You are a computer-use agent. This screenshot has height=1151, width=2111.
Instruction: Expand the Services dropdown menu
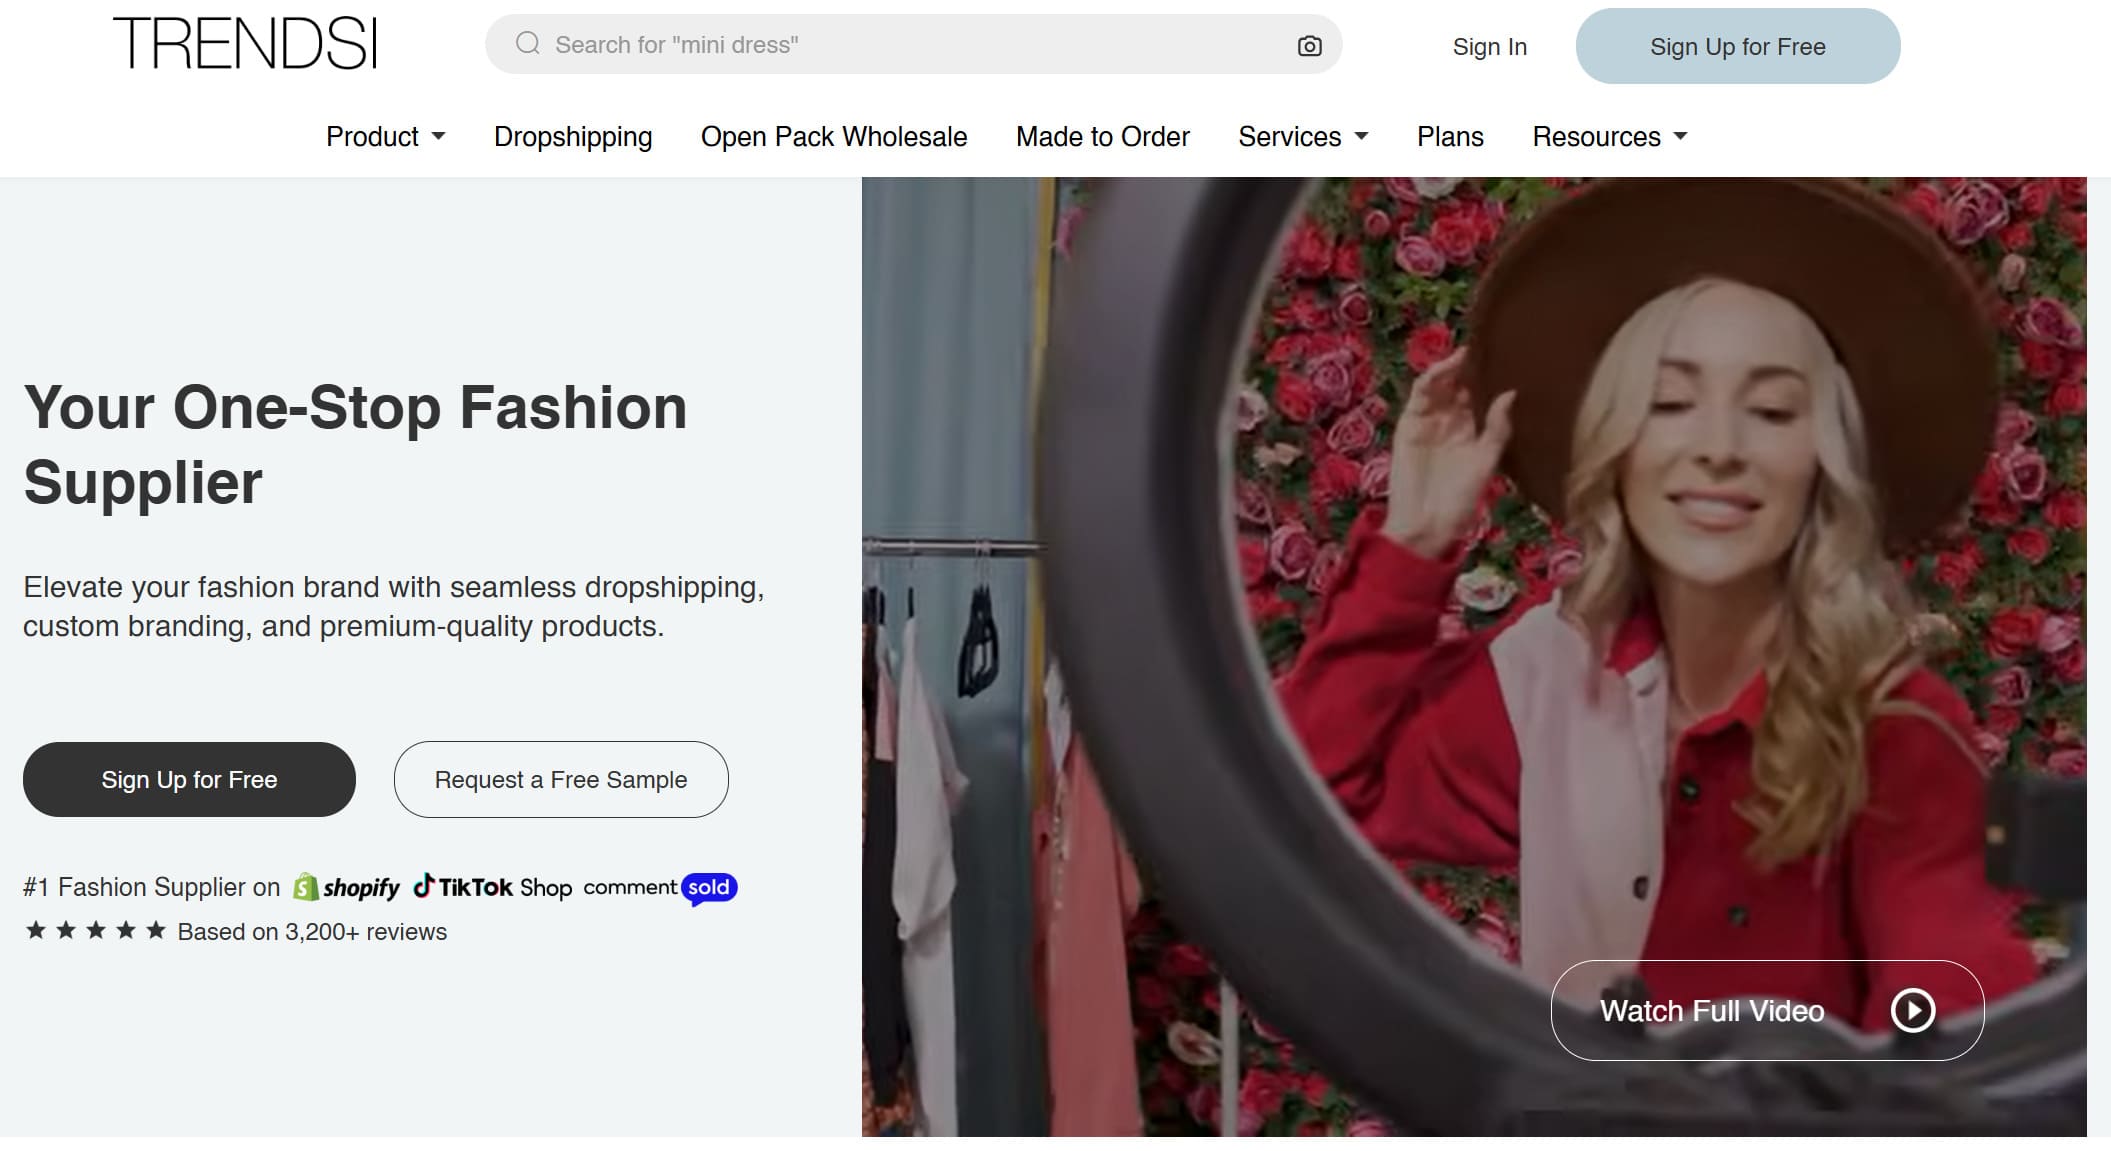[x=1303, y=136]
